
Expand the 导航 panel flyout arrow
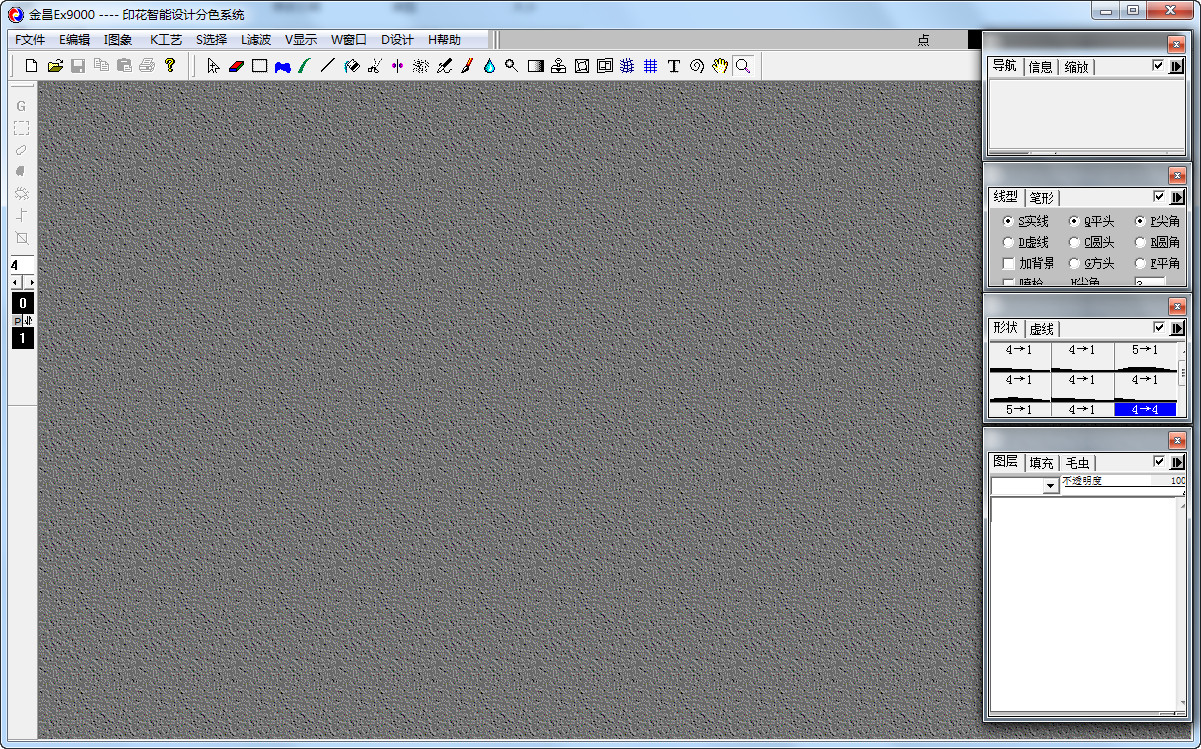[x=1176, y=66]
